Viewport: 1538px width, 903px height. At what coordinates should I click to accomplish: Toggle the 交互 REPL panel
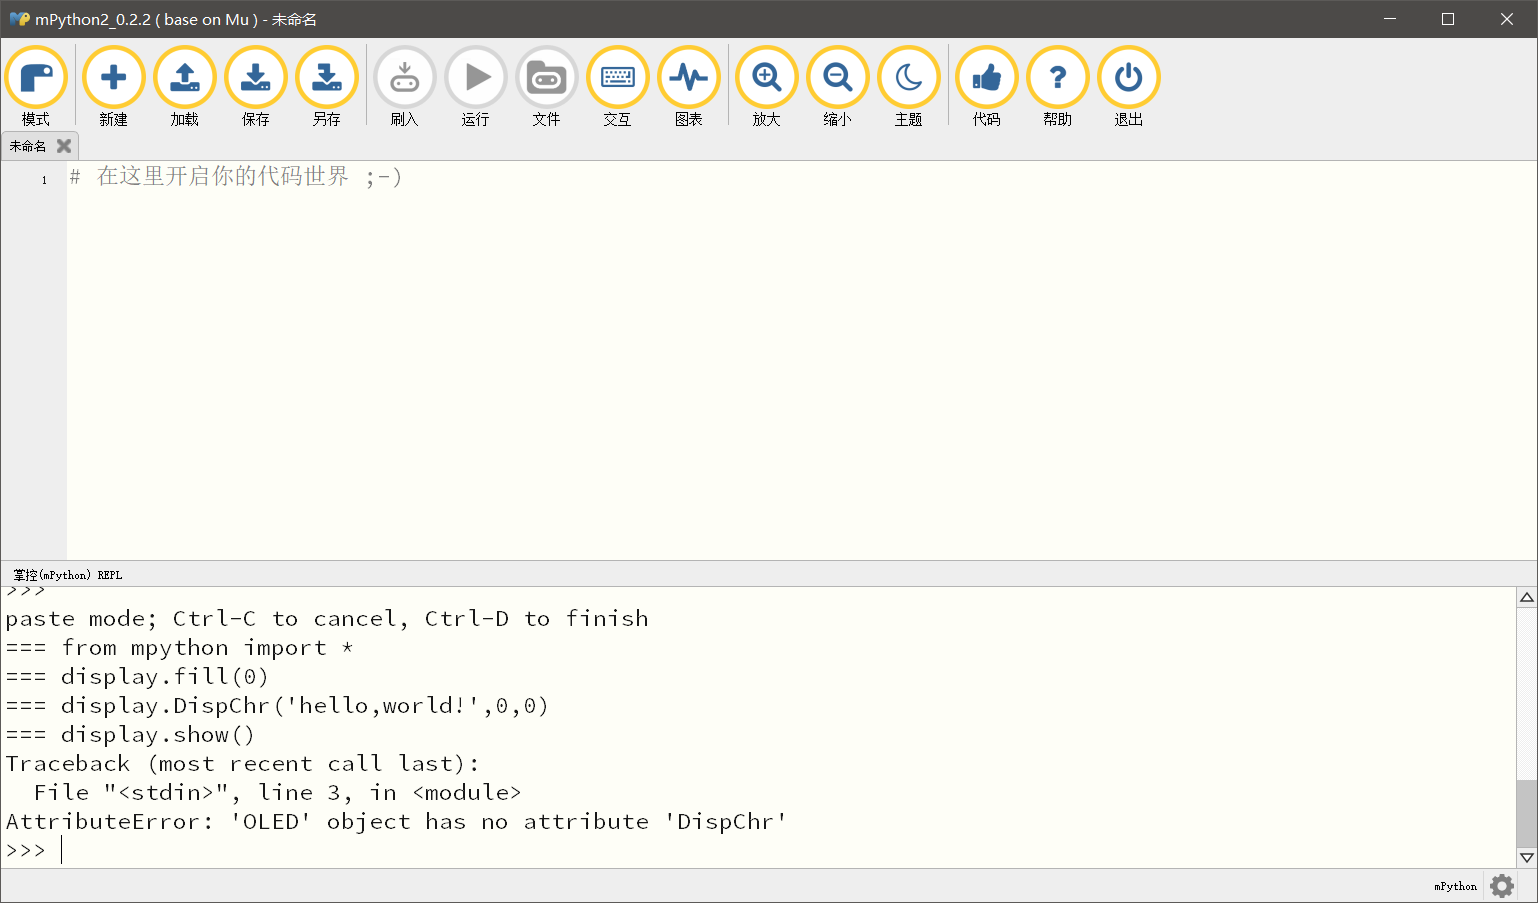point(618,87)
